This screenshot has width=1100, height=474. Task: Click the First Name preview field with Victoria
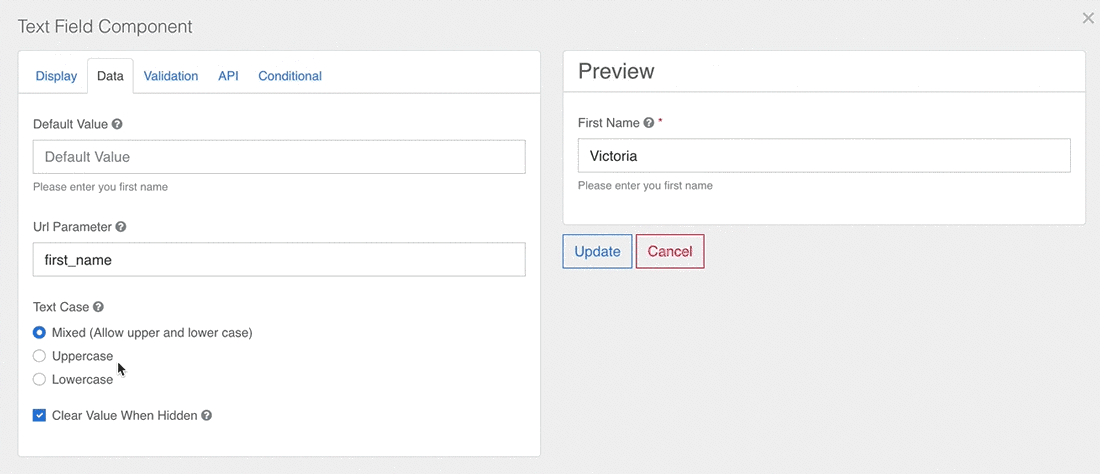pos(824,156)
